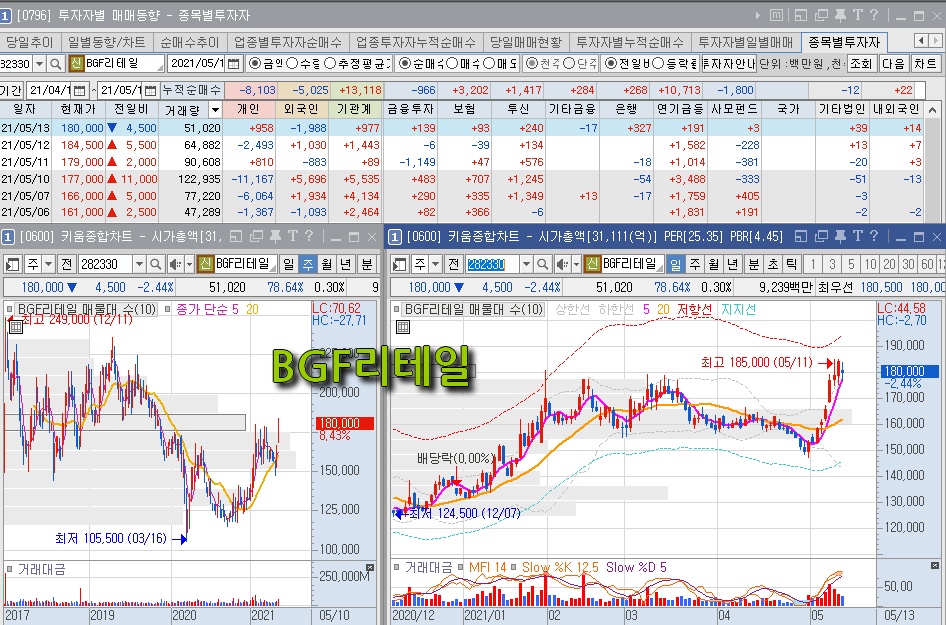Open the calendar for period end date 21/05/1
The height and width of the screenshot is (625, 946).
[x=151, y=90]
